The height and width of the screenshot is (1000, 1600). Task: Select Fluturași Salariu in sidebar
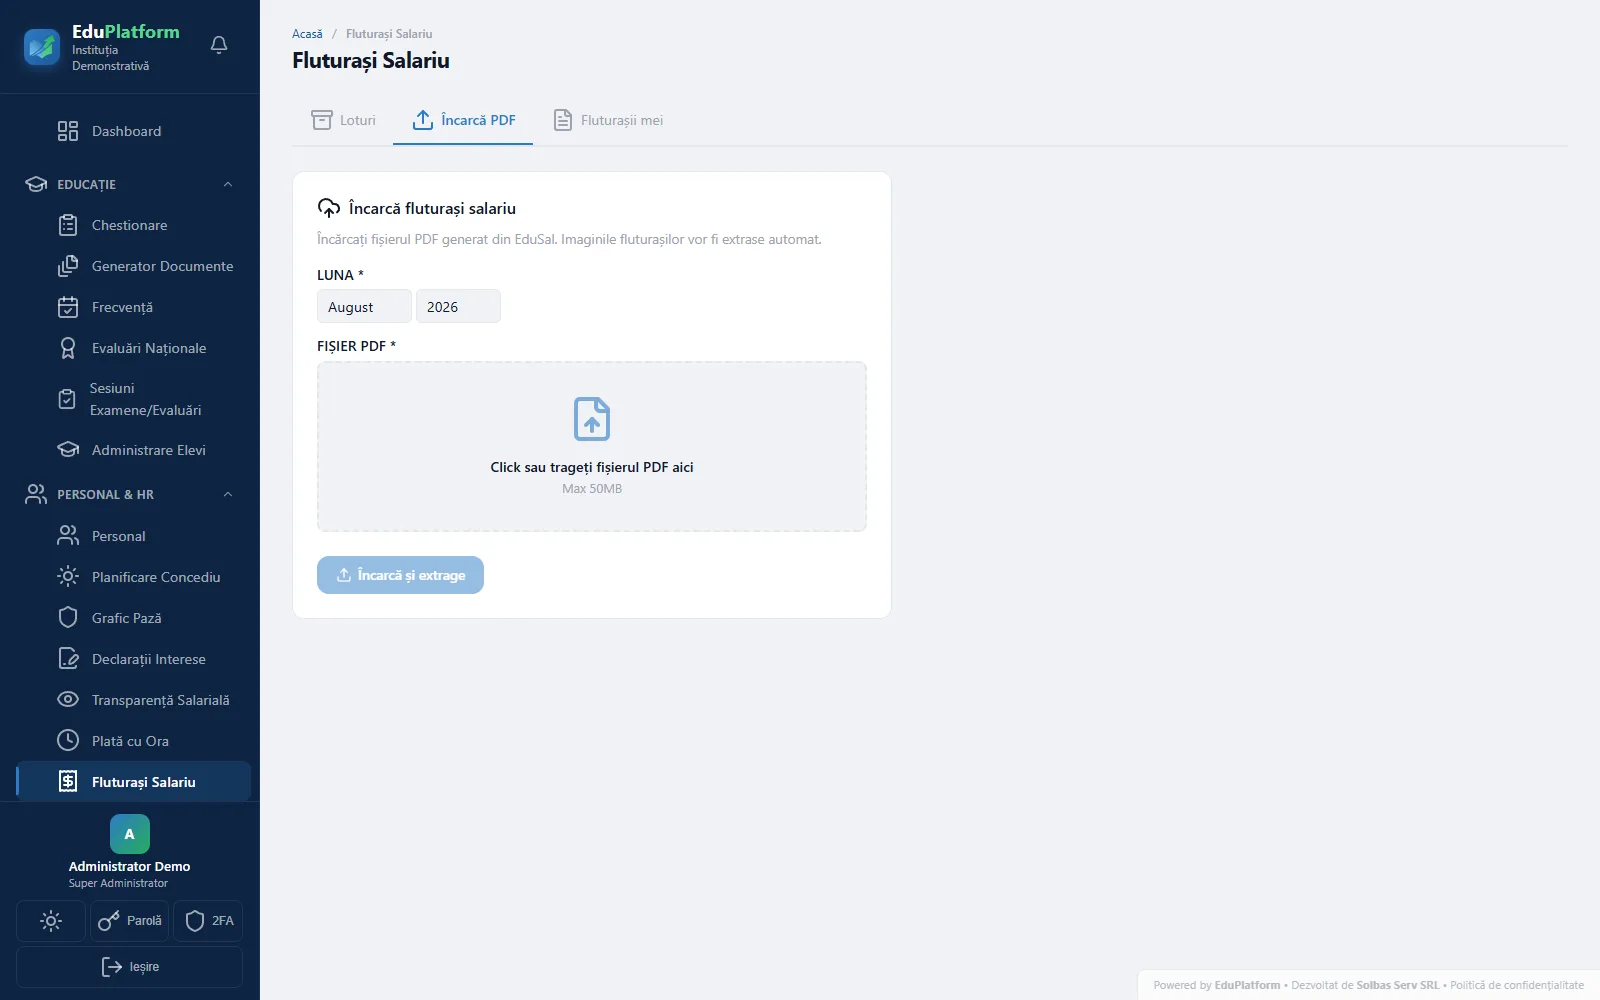[133, 782]
